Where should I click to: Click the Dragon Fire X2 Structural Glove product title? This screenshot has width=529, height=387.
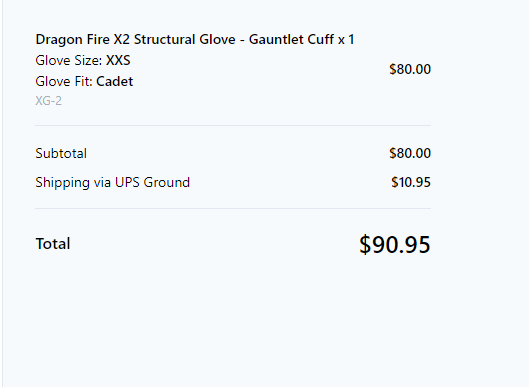[x=195, y=39]
